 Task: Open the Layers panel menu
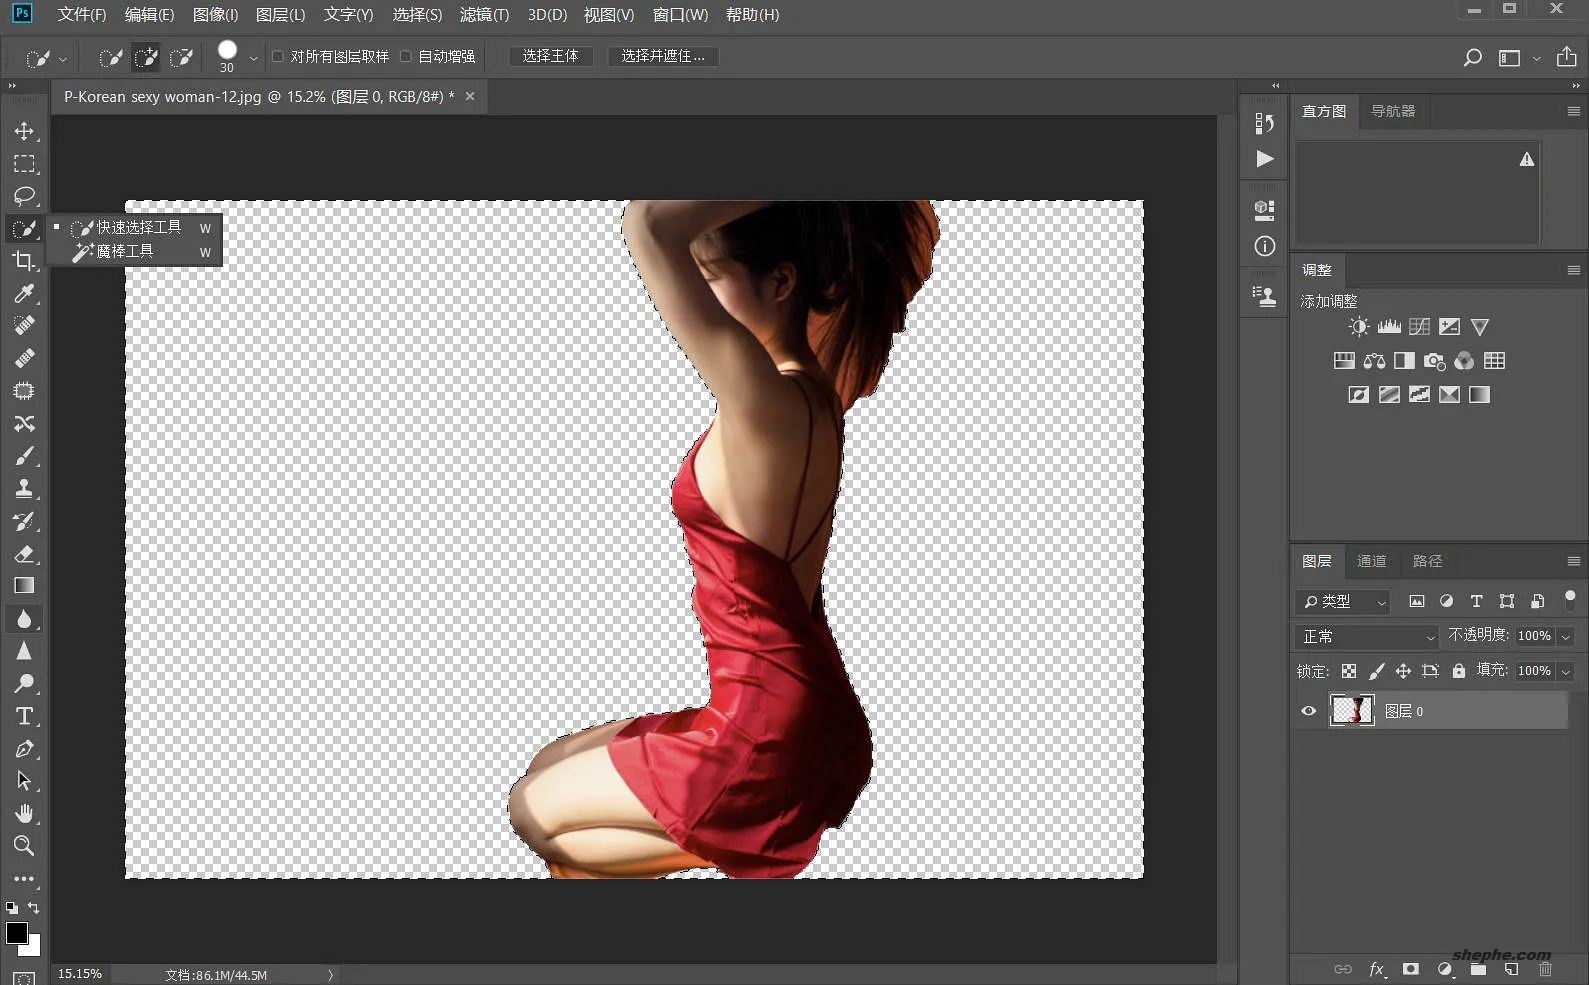pyautogui.click(x=1573, y=561)
